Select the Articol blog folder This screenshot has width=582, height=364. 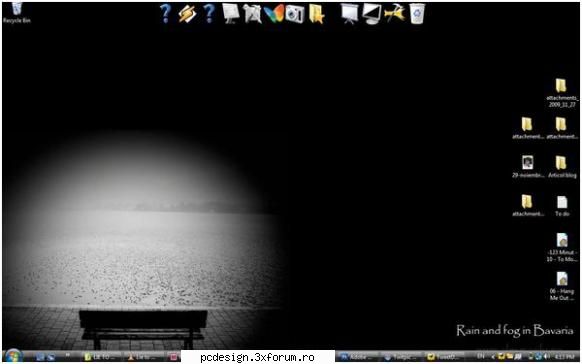point(562,167)
